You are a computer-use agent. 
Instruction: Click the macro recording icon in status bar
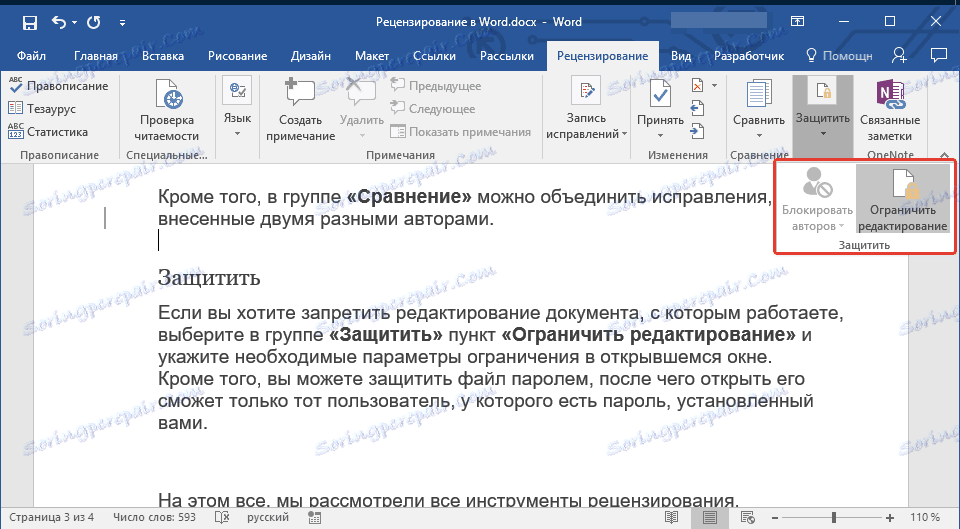(315, 519)
